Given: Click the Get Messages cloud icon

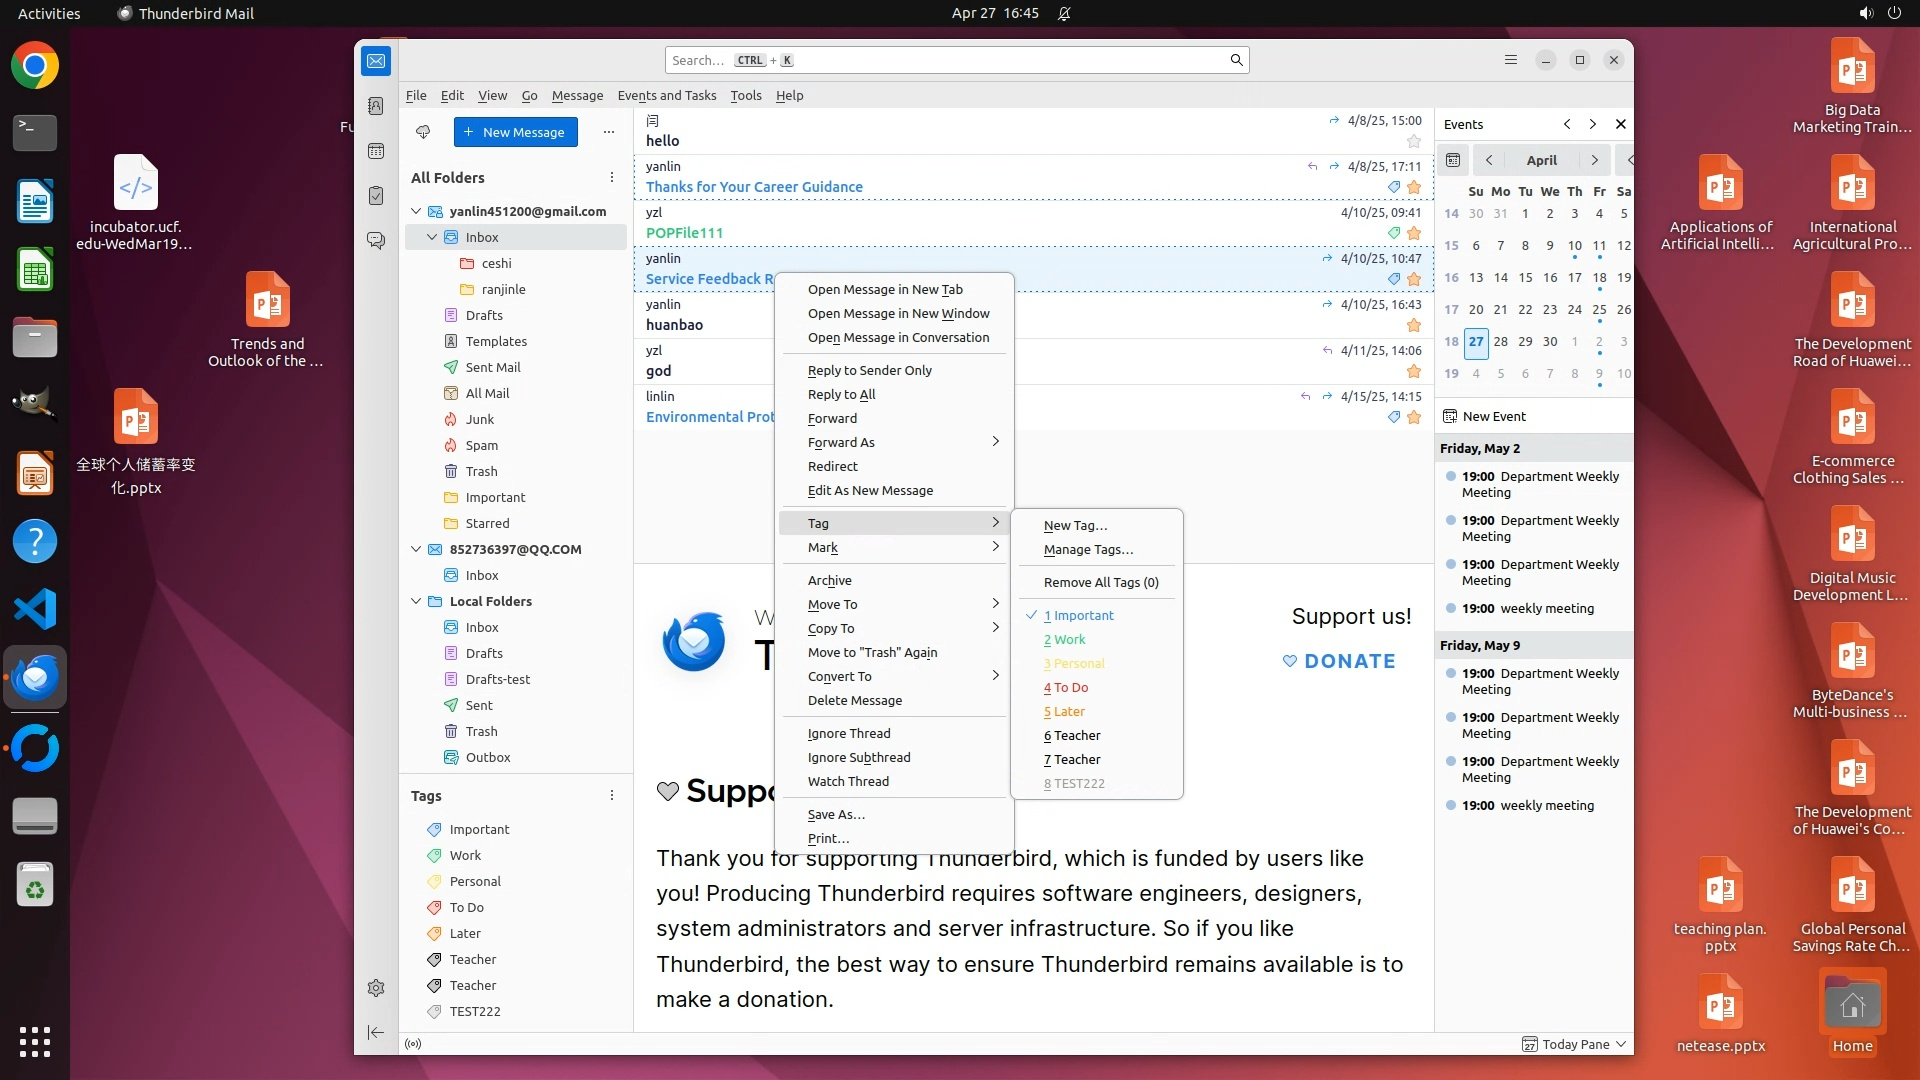Looking at the screenshot, I should (x=423, y=132).
